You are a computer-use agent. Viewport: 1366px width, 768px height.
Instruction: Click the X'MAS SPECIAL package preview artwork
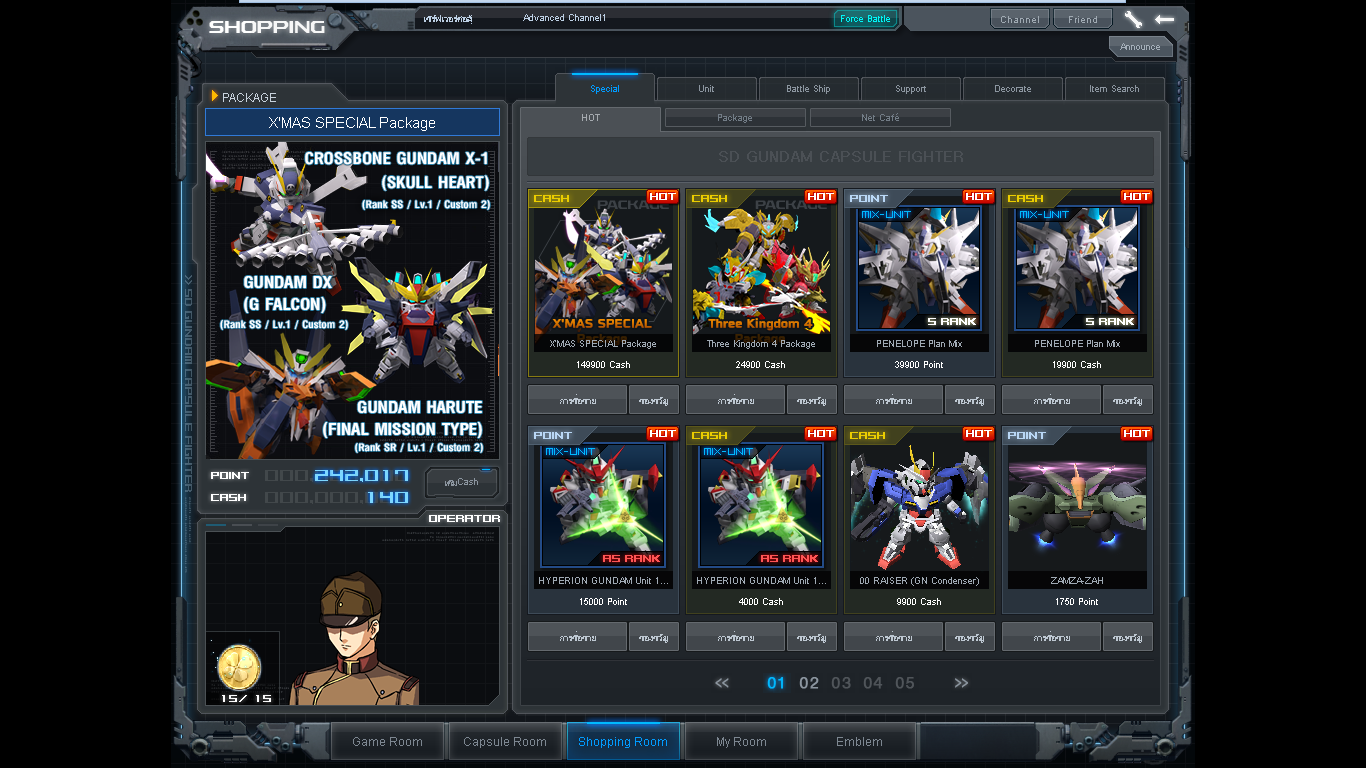pos(352,300)
